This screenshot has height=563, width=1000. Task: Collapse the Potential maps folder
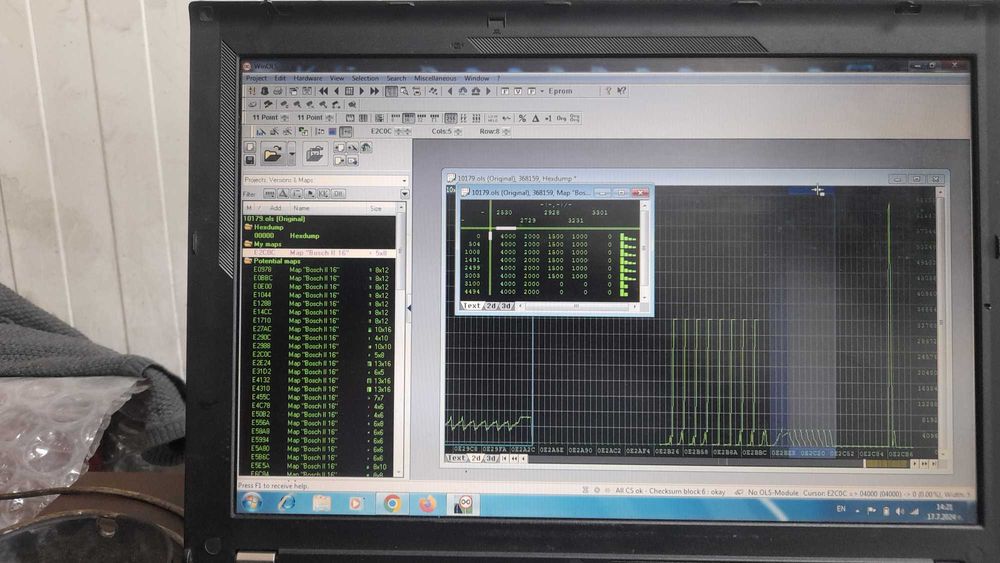coord(248,261)
